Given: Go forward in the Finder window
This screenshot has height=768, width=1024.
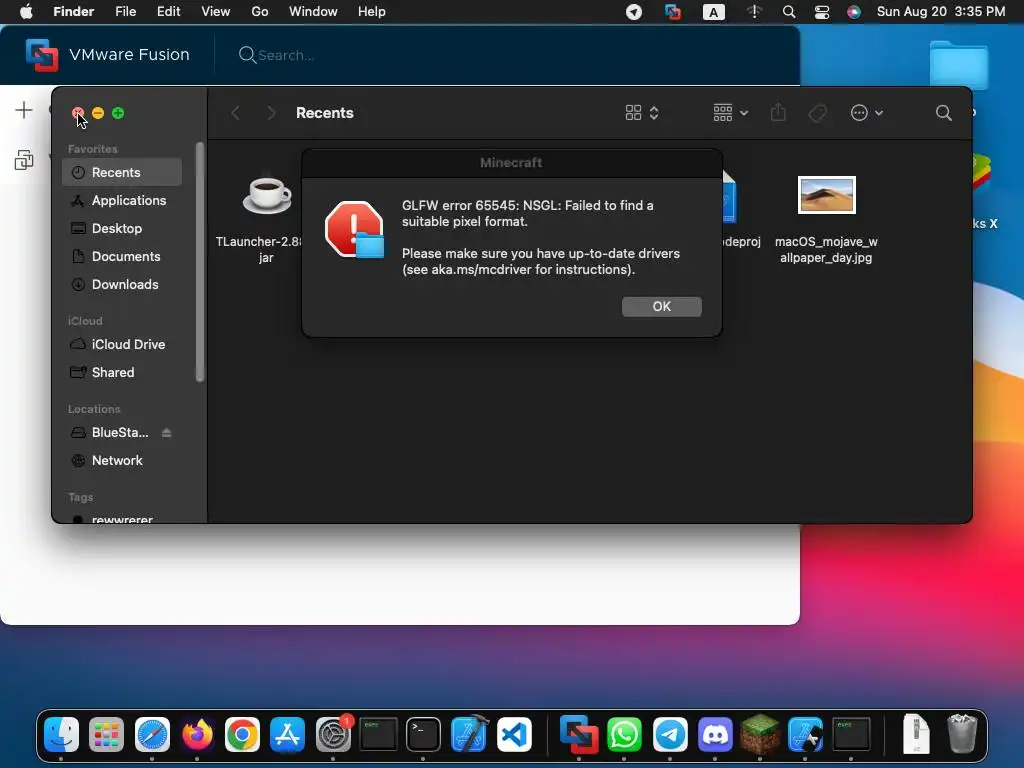Looking at the screenshot, I should tap(271, 113).
